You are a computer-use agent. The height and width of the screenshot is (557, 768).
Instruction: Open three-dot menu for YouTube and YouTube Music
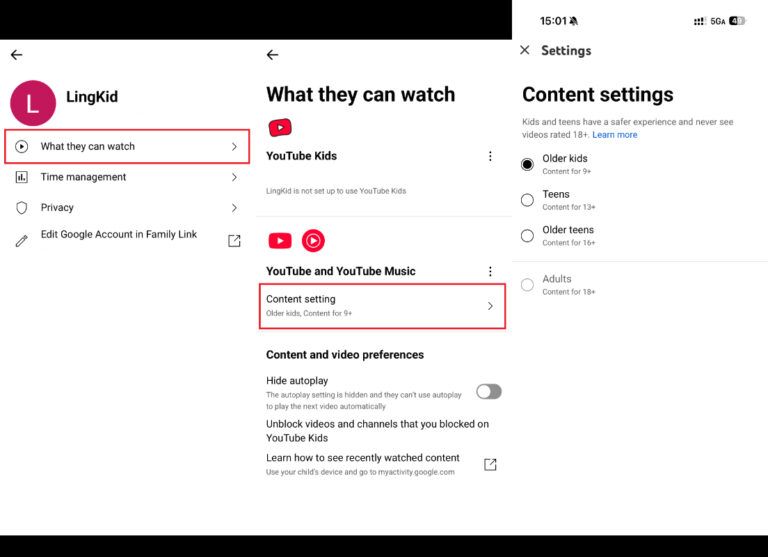(x=490, y=271)
